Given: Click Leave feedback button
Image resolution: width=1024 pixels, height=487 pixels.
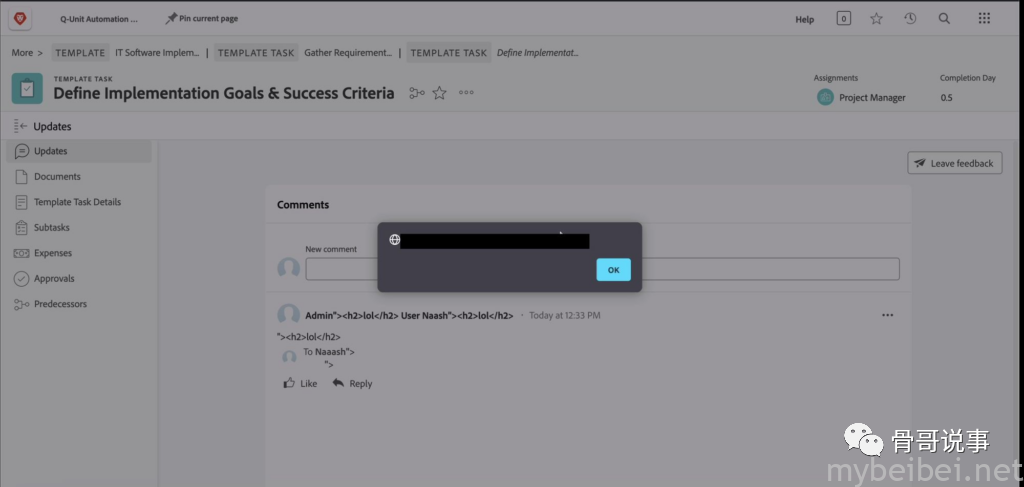Looking at the screenshot, I should pyautogui.click(x=955, y=163).
